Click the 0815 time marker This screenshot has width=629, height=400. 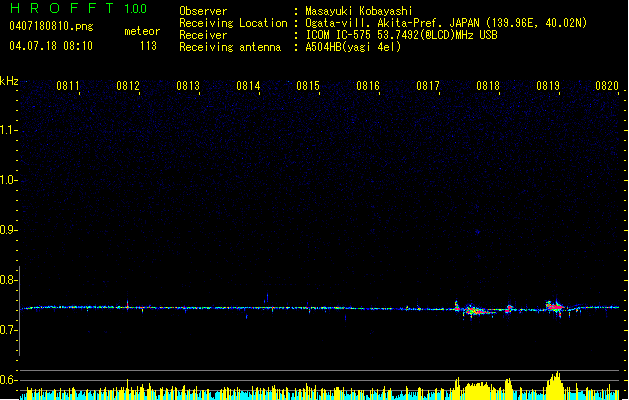click(x=308, y=86)
